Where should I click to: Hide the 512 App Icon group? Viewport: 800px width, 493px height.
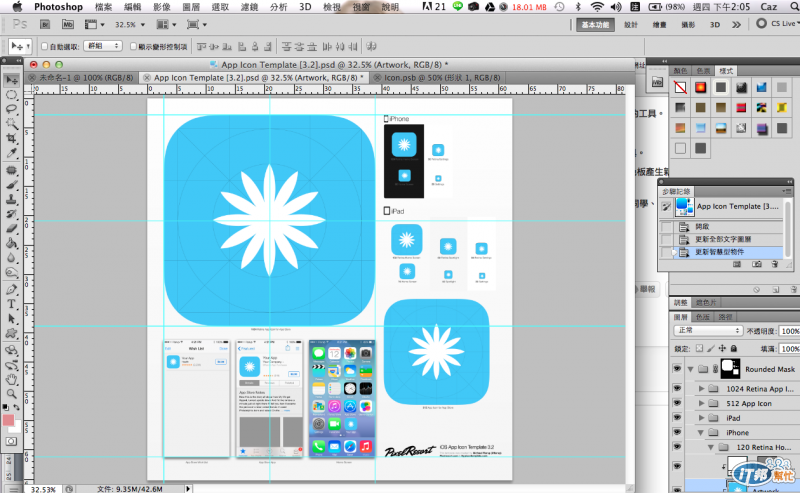pos(677,403)
